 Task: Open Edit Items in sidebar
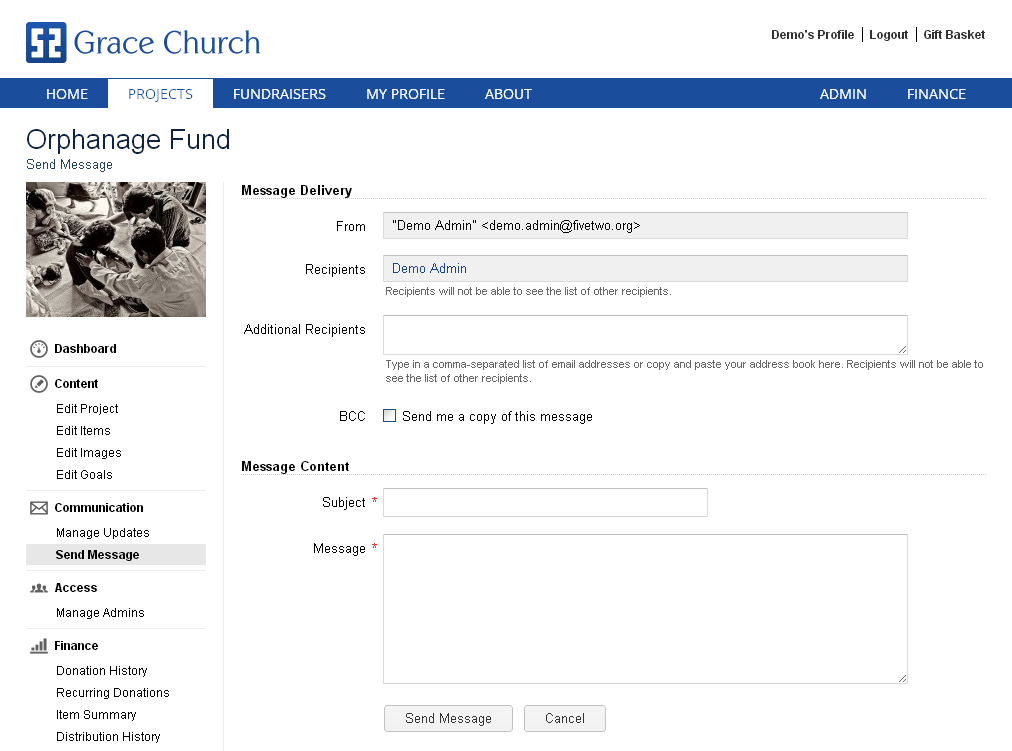tap(83, 430)
